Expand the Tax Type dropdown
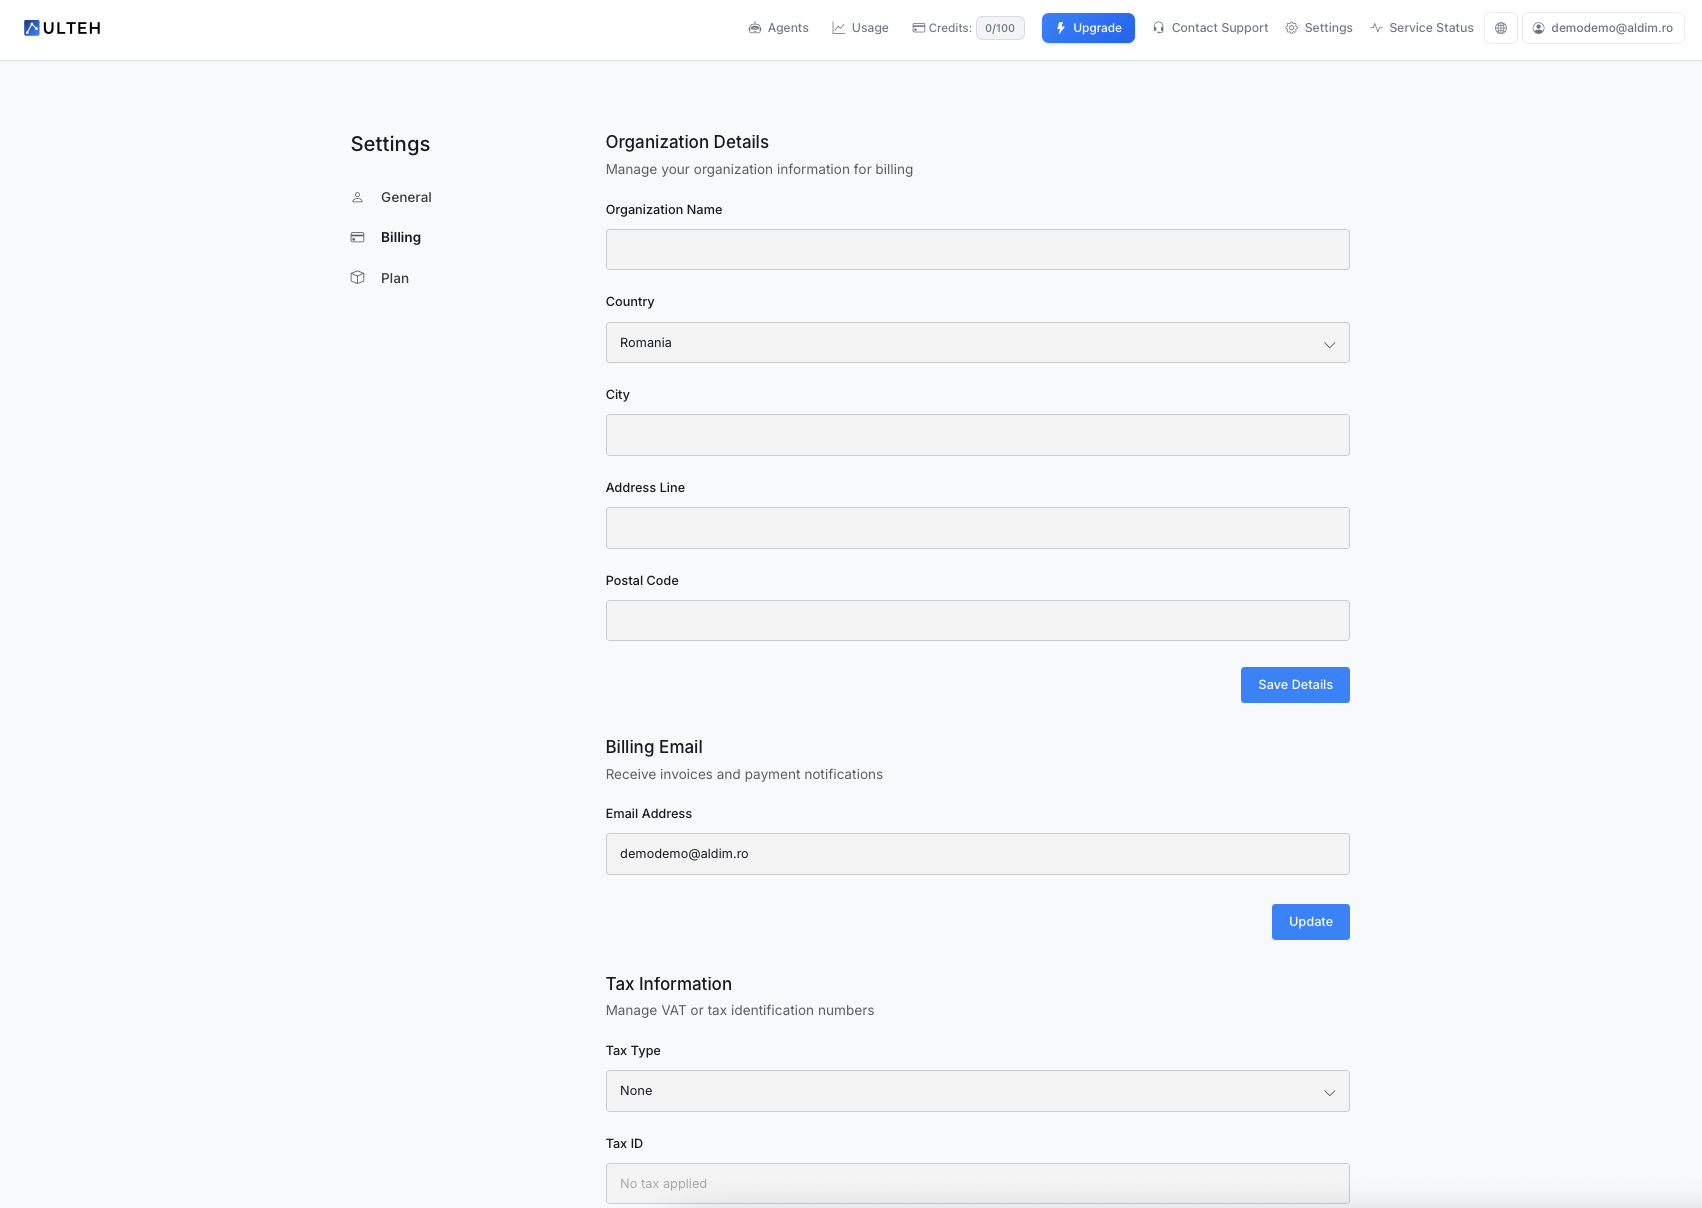Image resolution: width=1702 pixels, height=1208 pixels. [977, 1090]
